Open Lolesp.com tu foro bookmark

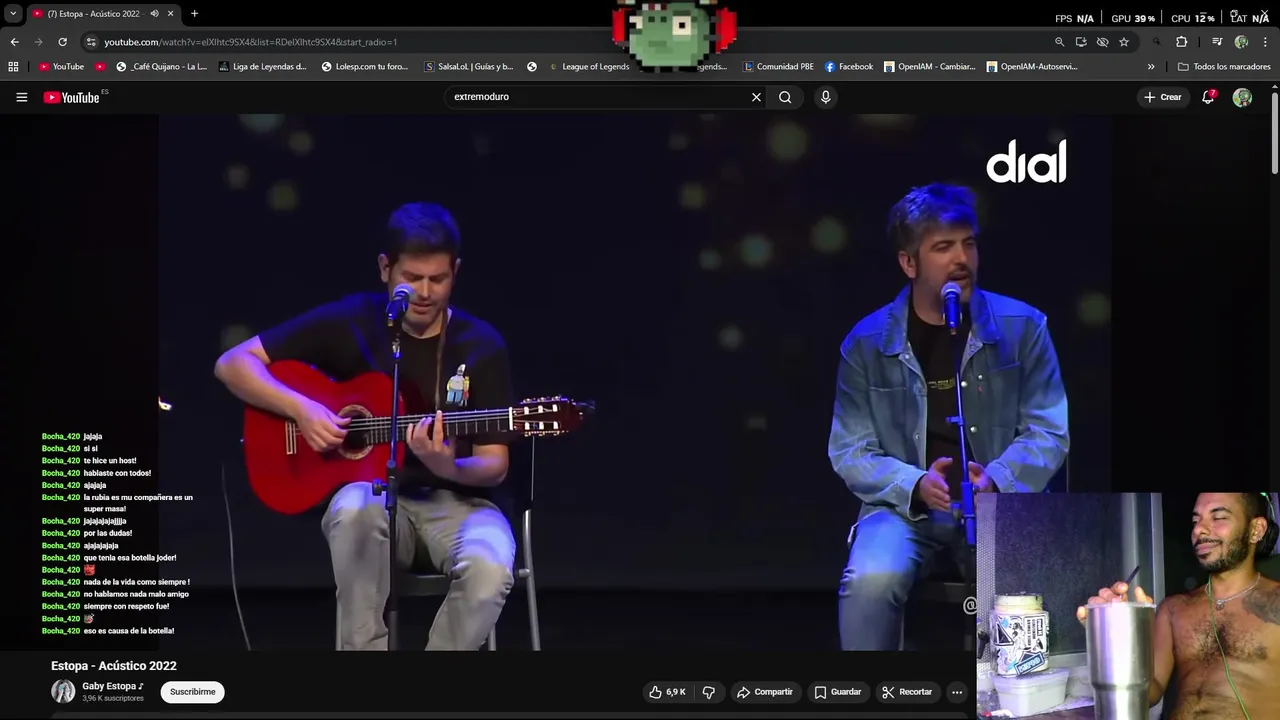365,67
